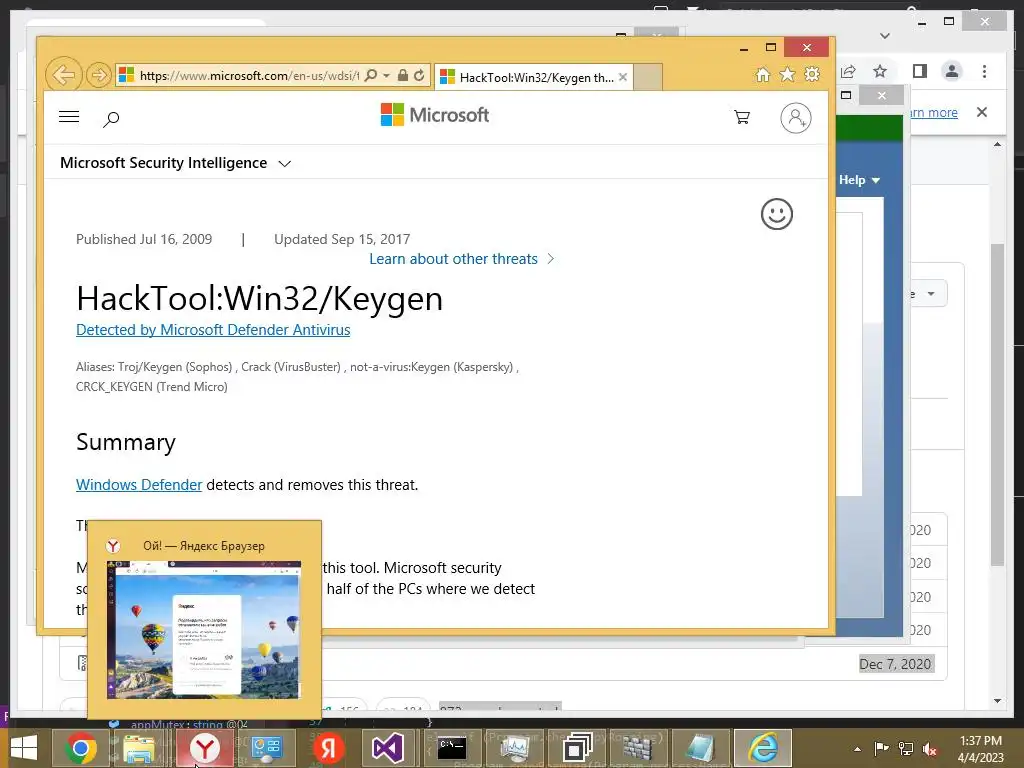Click the smiley face feedback icon
1024x768 pixels.
click(x=776, y=214)
